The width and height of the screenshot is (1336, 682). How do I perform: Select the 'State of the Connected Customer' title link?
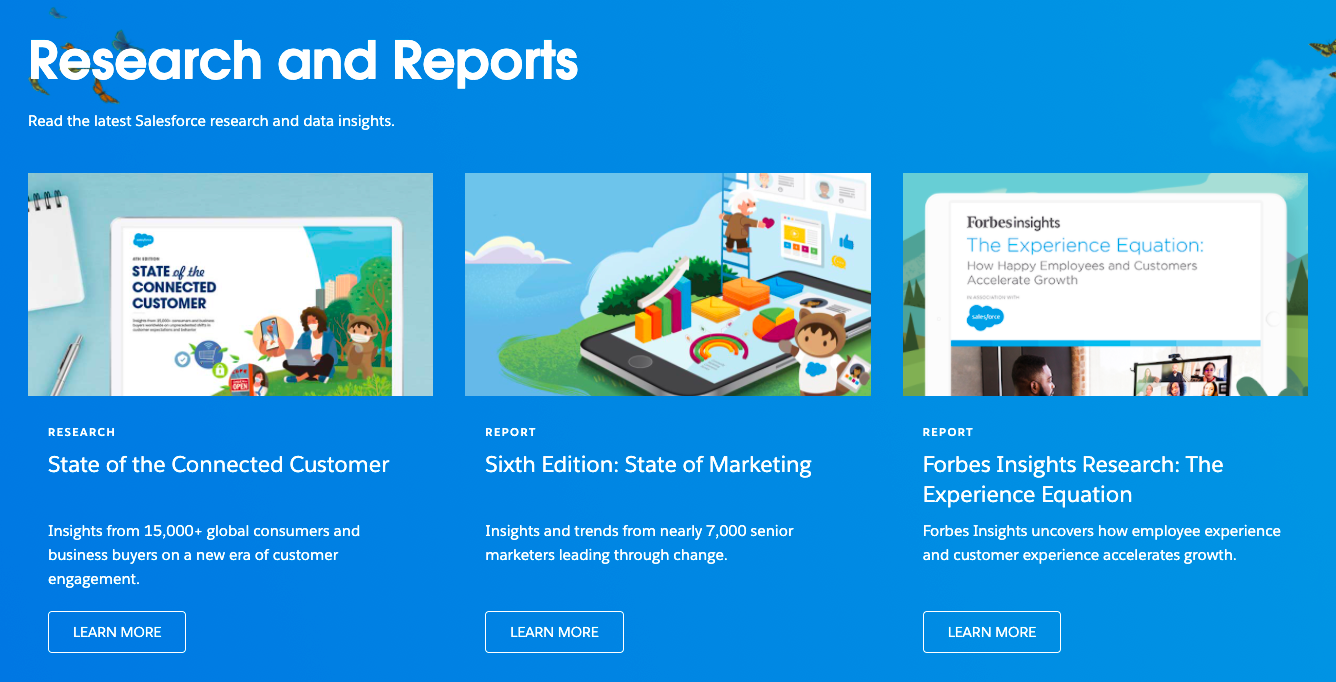click(x=218, y=464)
